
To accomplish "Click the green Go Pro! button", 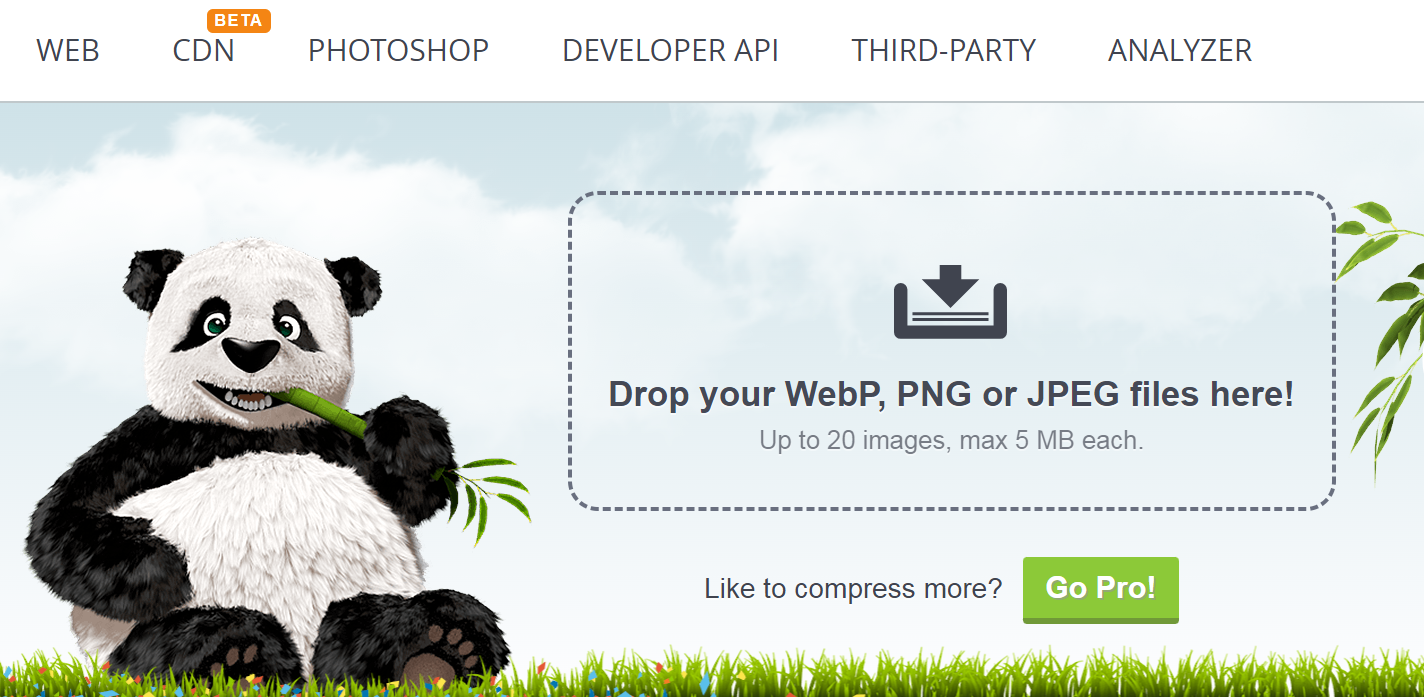I will [x=1101, y=590].
